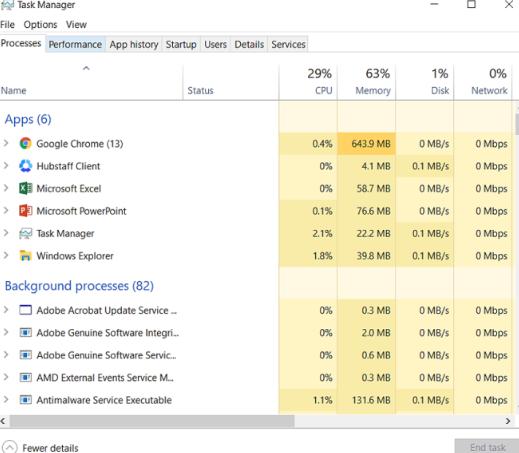
Task: Switch to the App history tab
Action: point(134,44)
